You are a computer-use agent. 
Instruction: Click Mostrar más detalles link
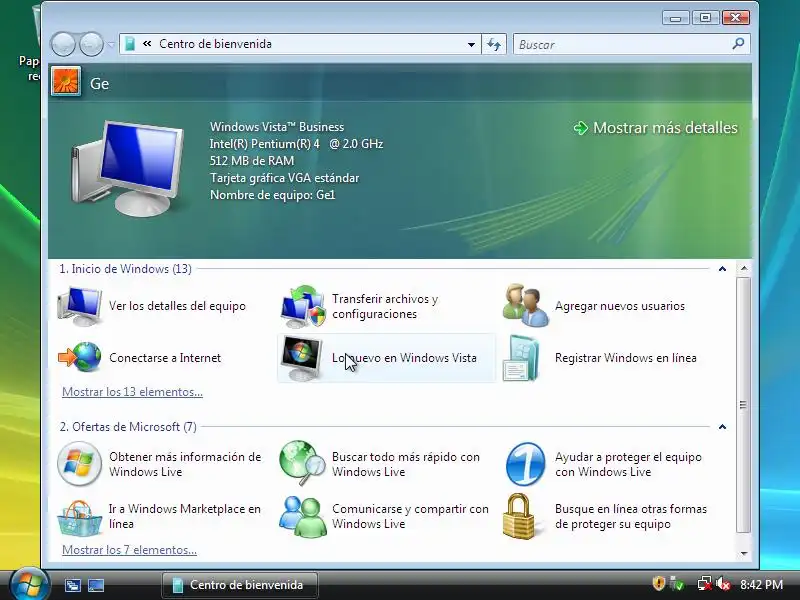pos(665,128)
